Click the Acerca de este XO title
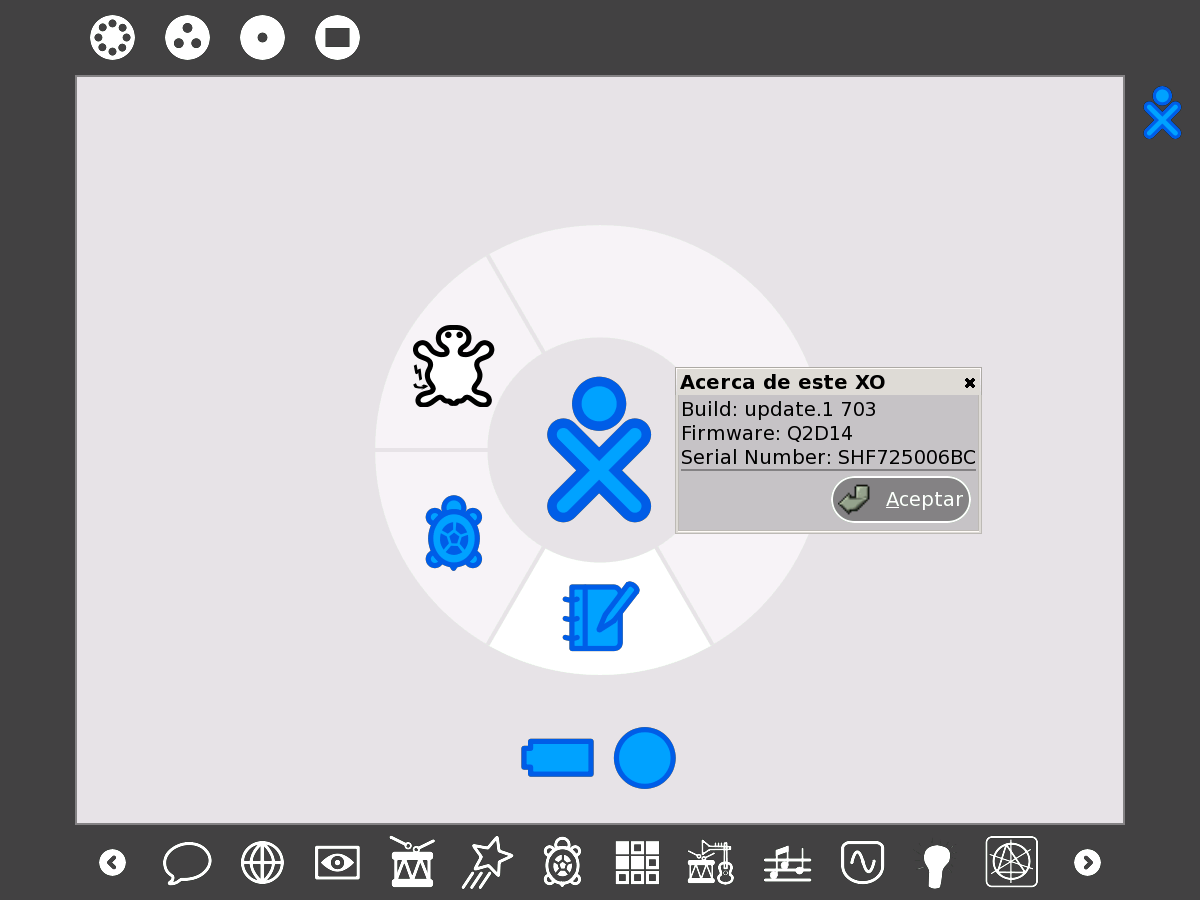This screenshot has height=900, width=1200. [782, 382]
